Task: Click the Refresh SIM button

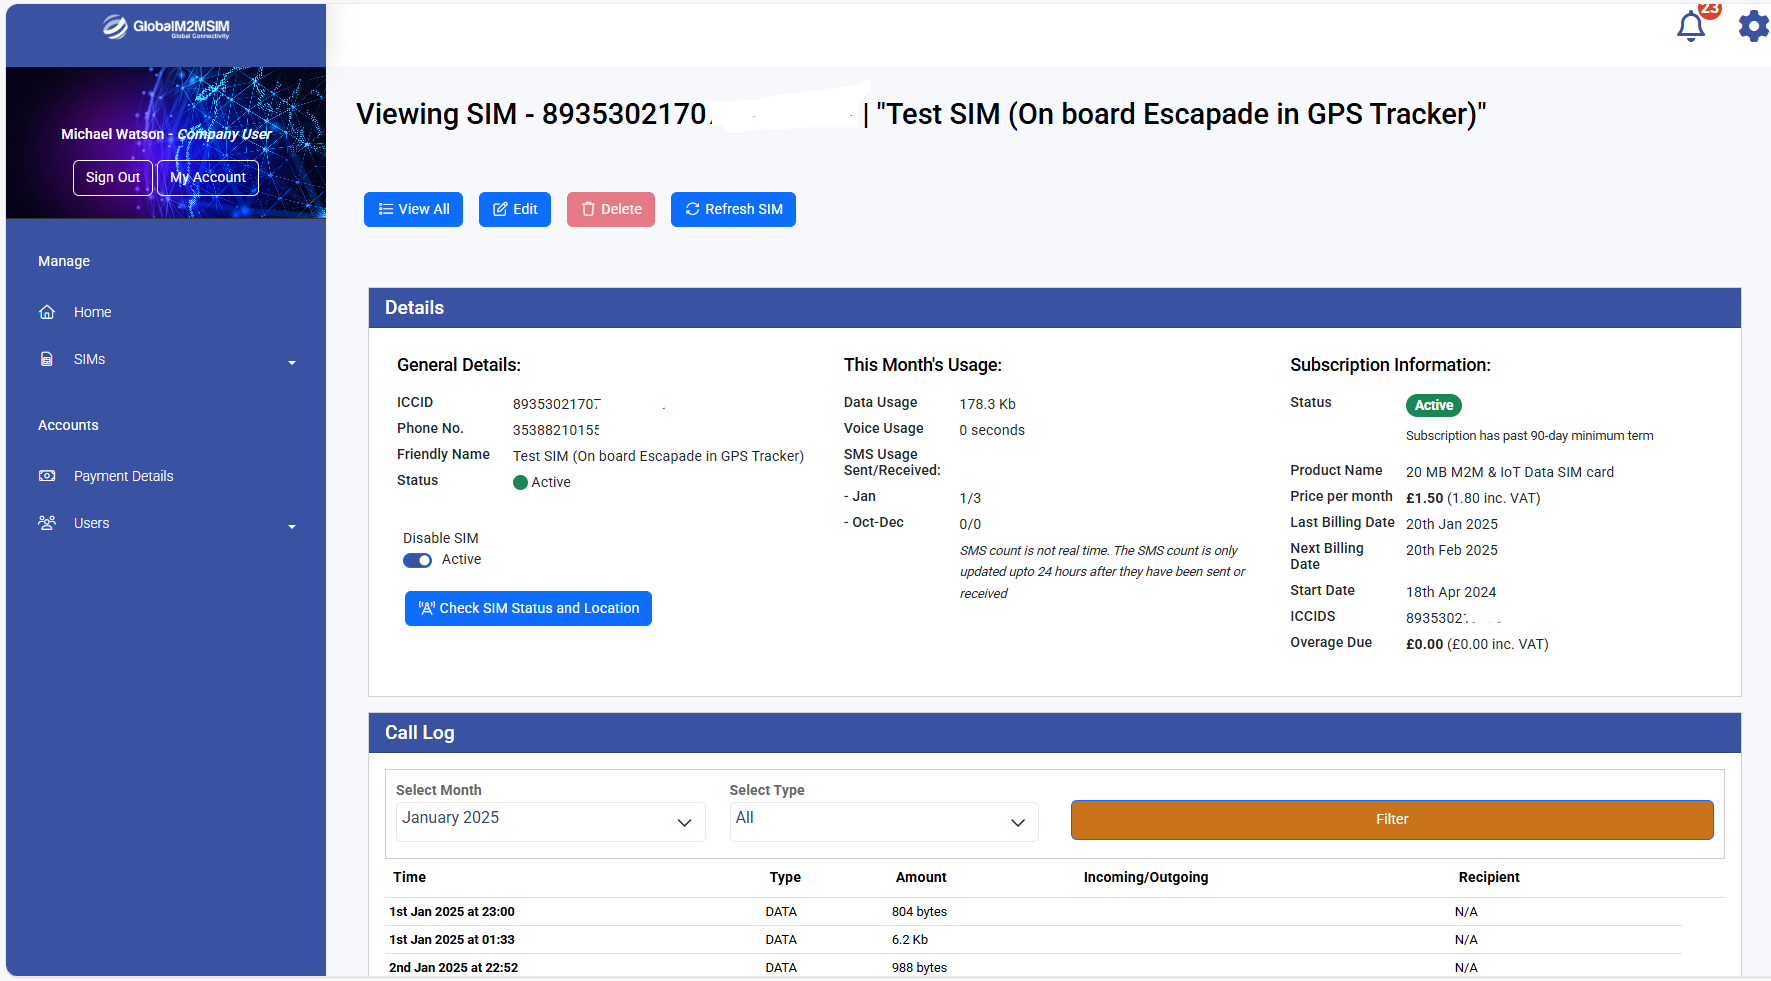Action: (x=733, y=209)
